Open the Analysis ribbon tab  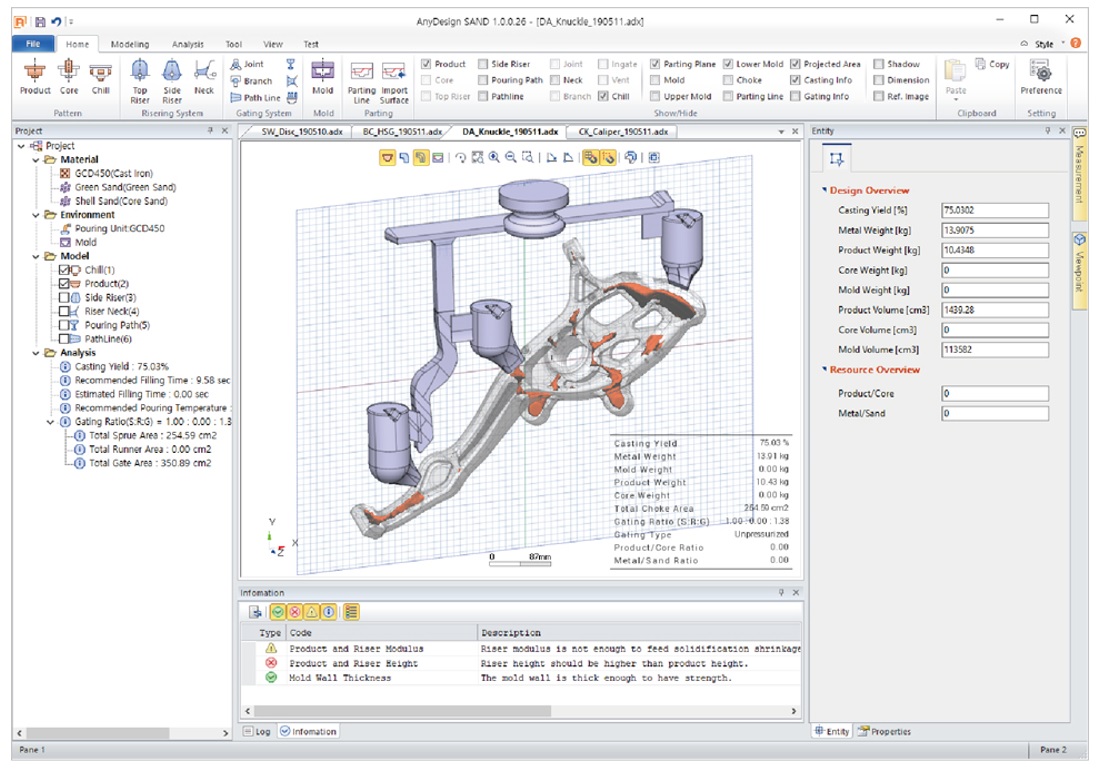coord(187,44)
